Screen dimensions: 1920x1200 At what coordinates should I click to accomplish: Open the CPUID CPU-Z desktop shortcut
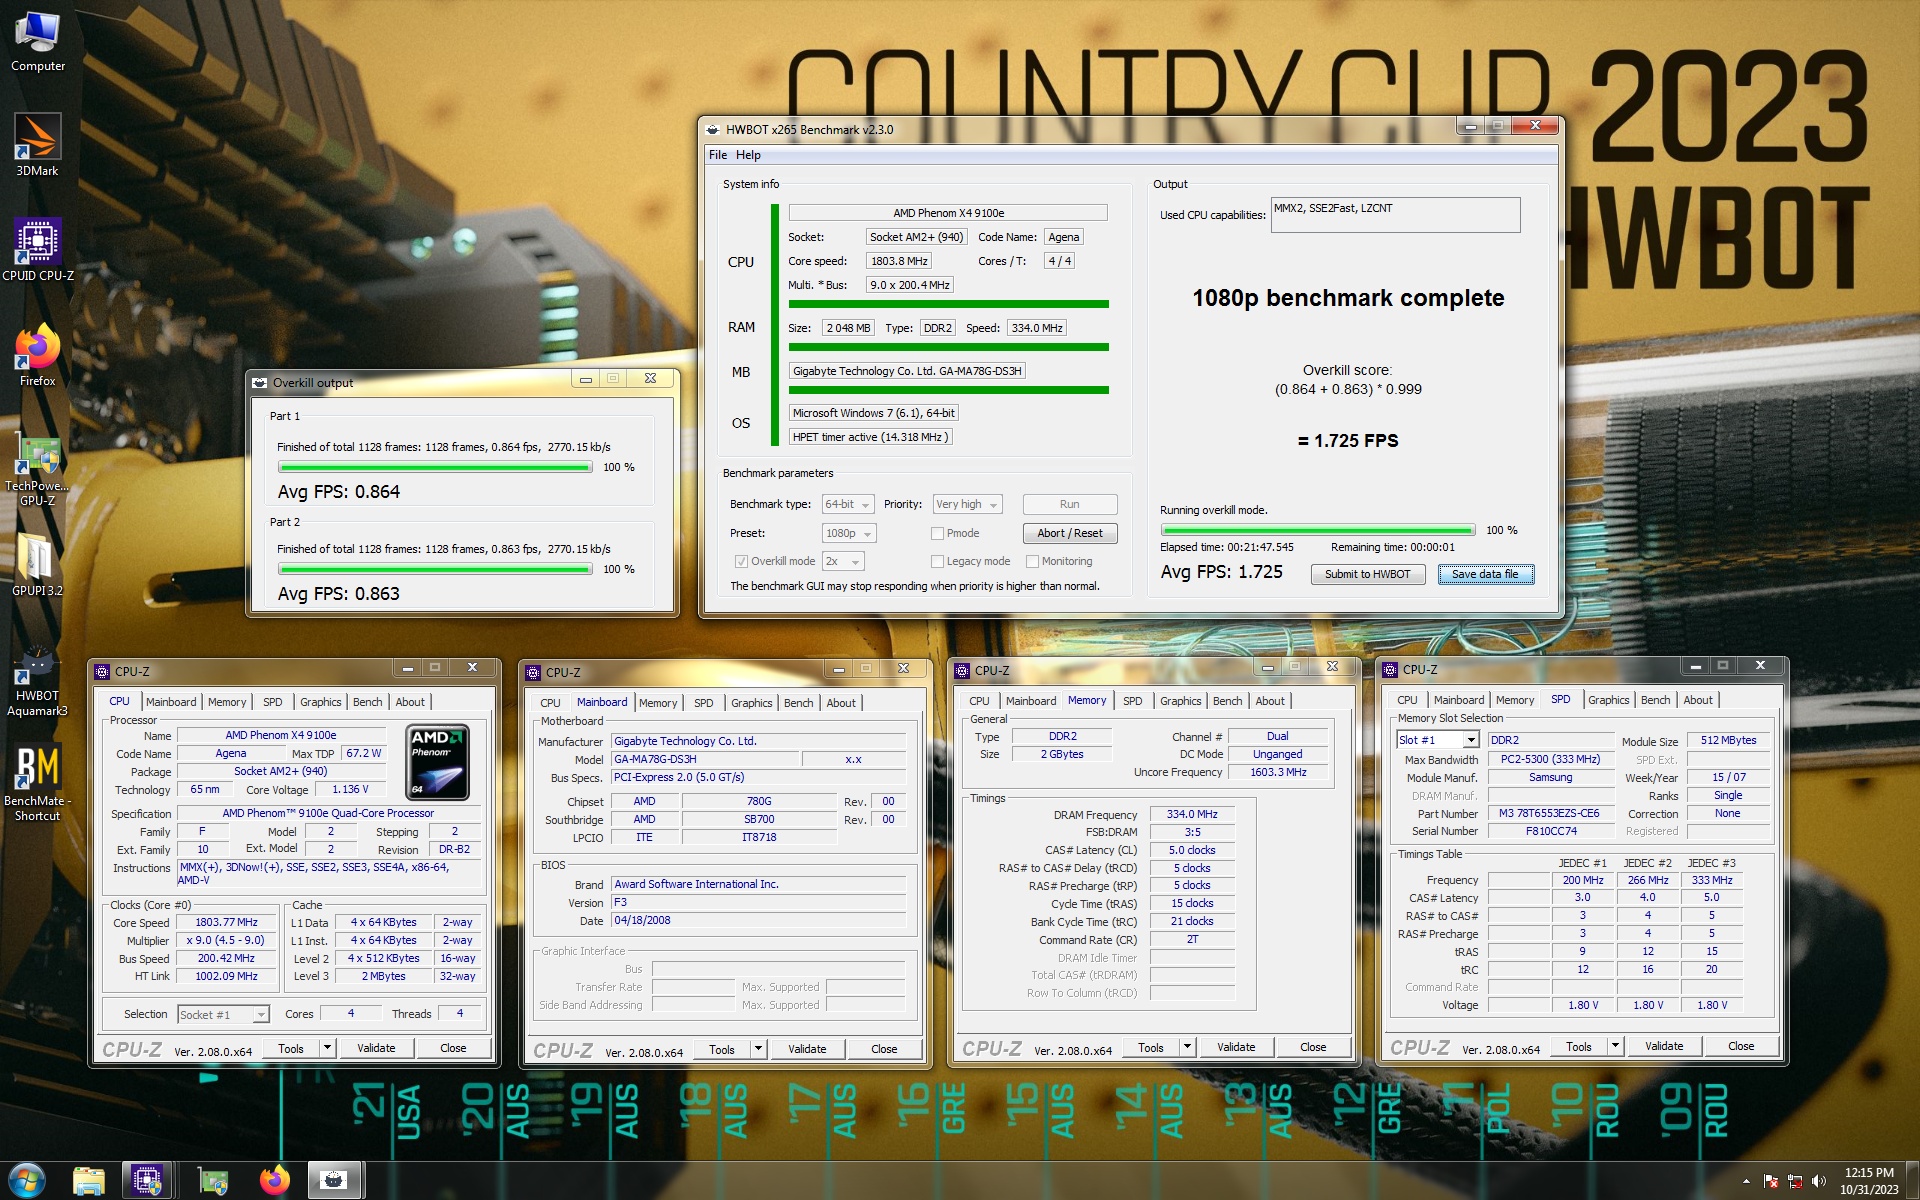pyautogui.click(x=38, y=250)
